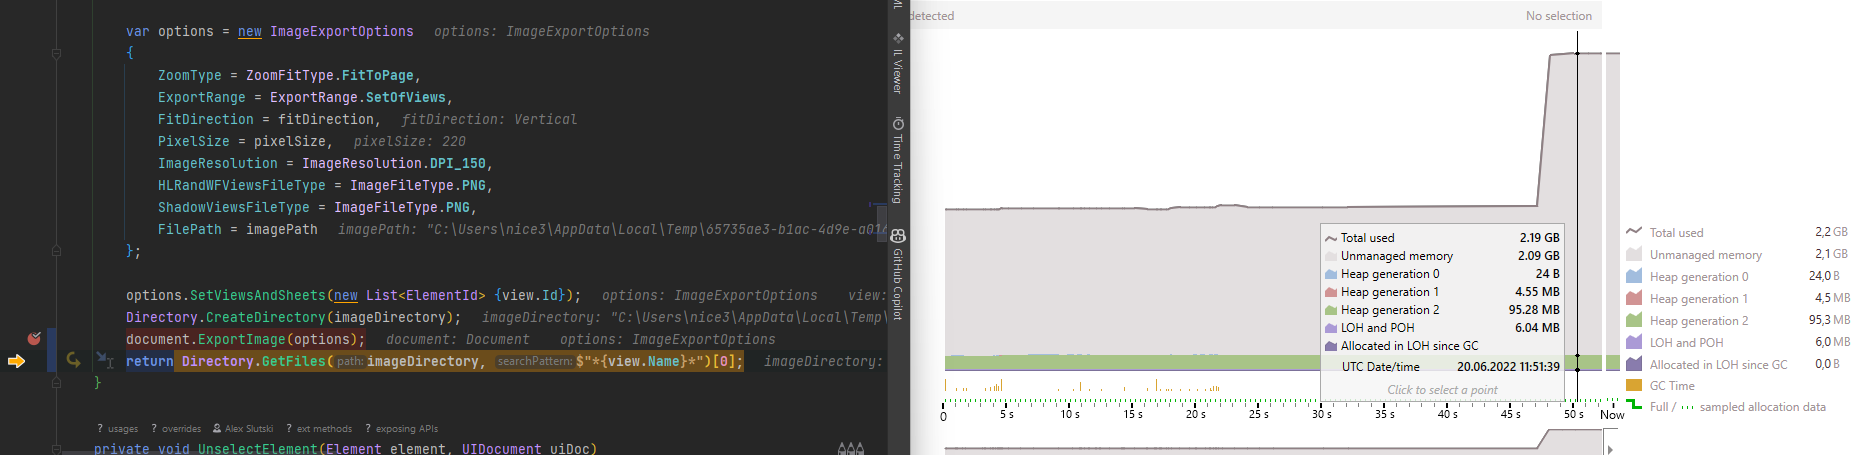Image resolution: width=1857 pixels, height=455 pixels.
Task: Toggle the Heap generation 2 legend series
Action: click(1737, 321)
